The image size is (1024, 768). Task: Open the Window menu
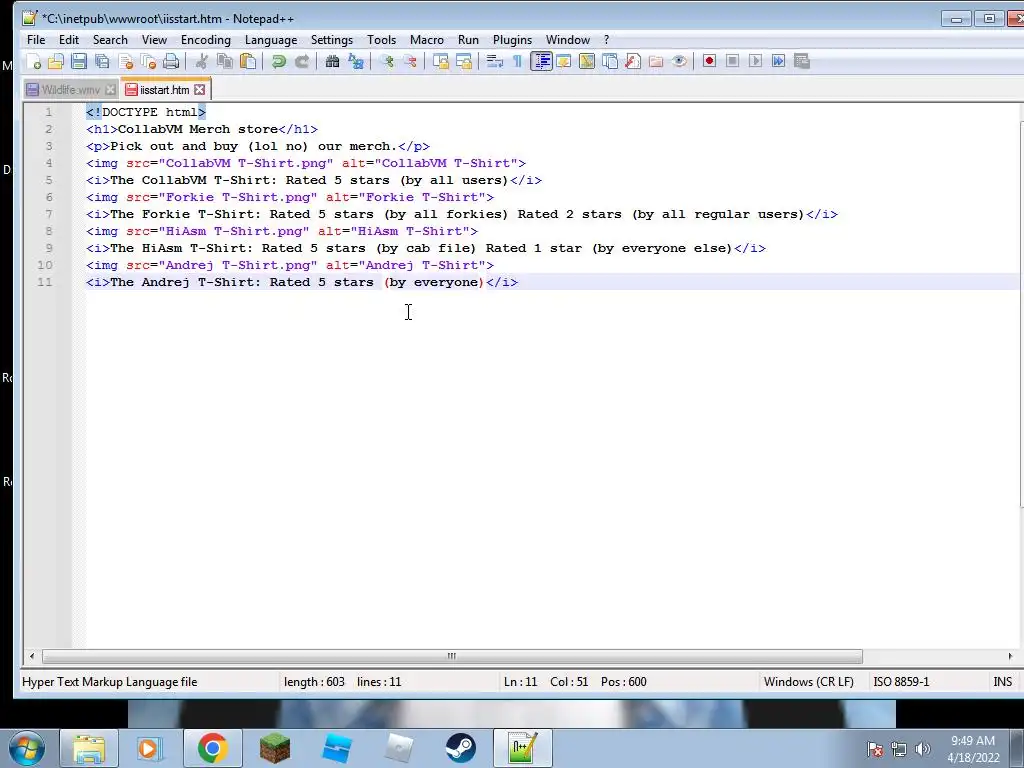[x=568, y=40]
